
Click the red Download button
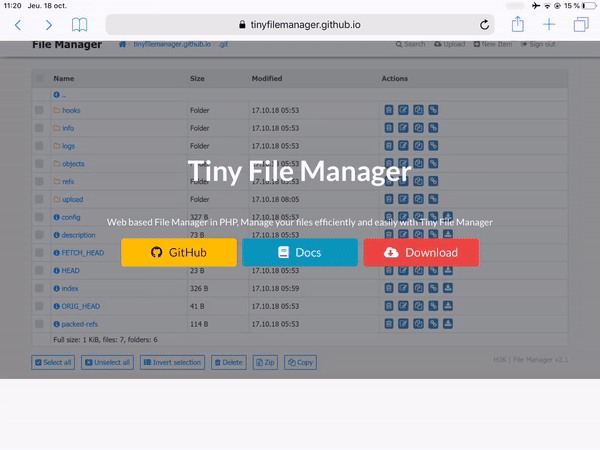(421, 252)
